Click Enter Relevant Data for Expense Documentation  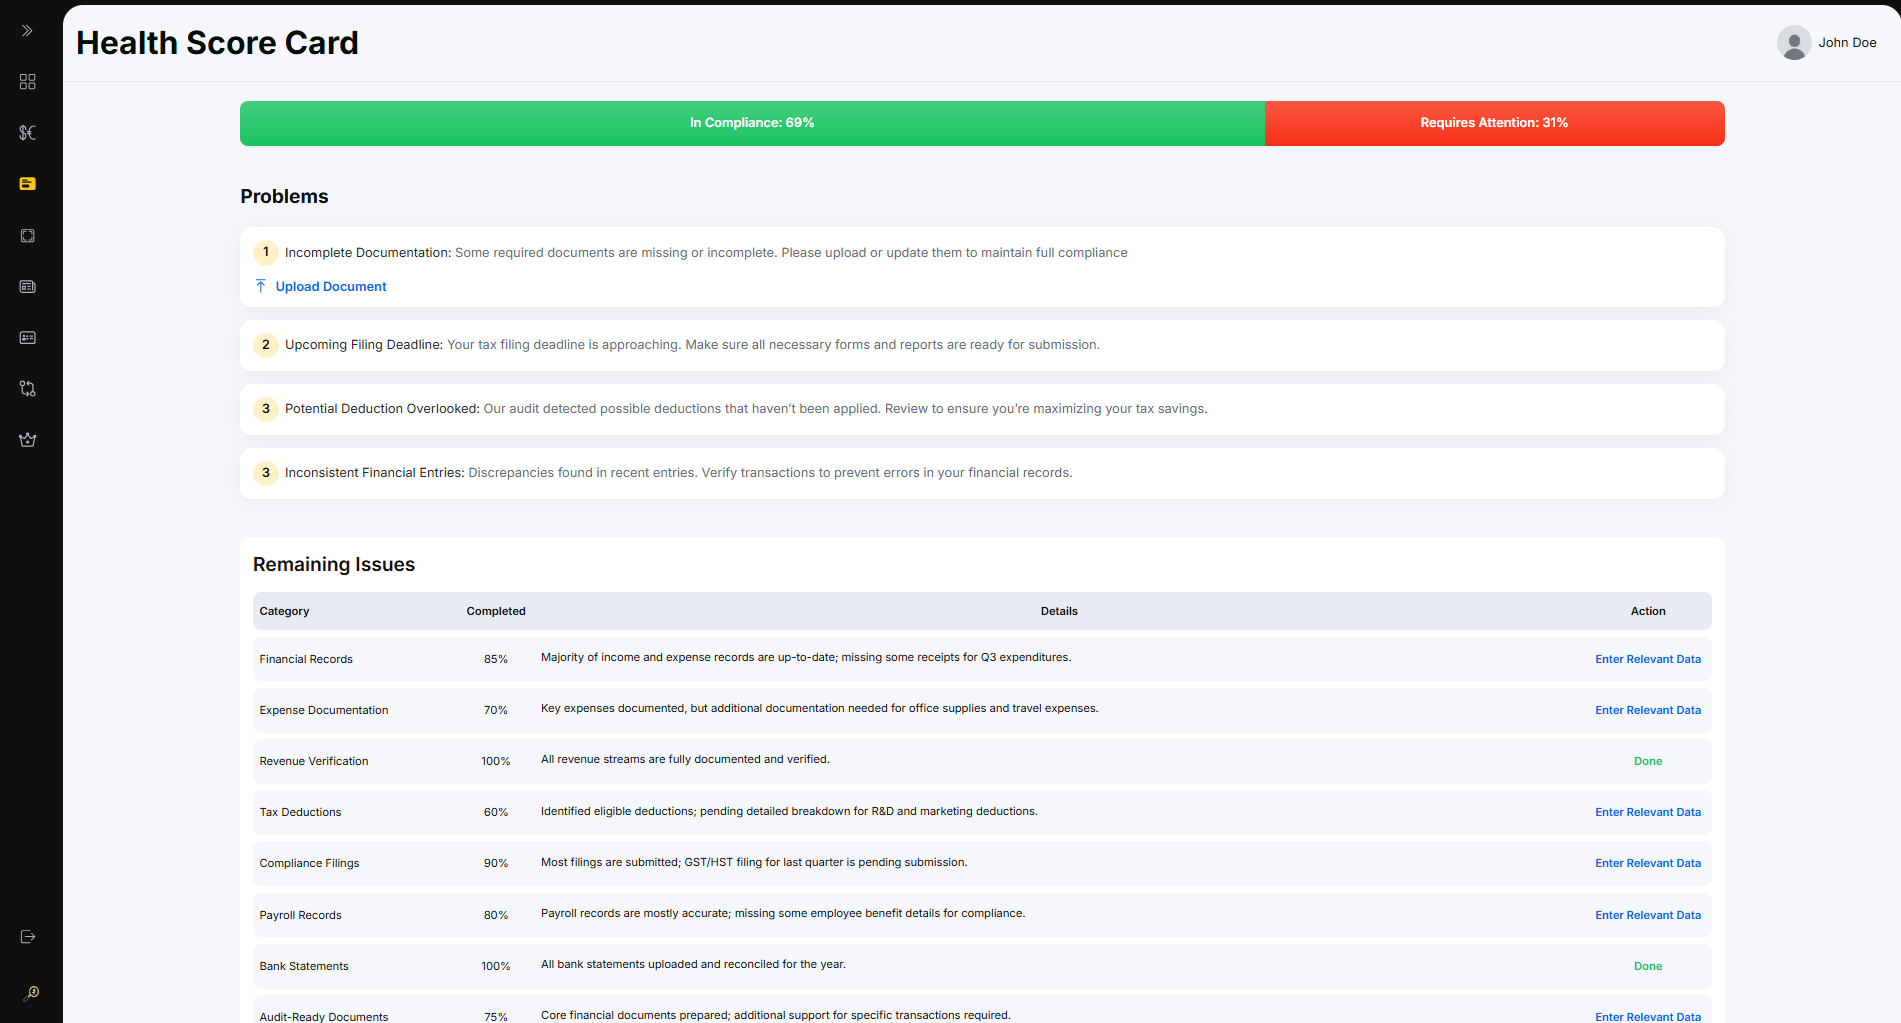coord(1648,710)
